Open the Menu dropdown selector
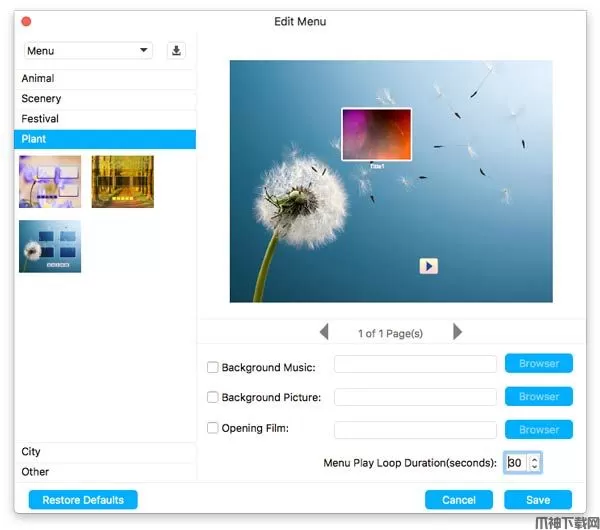This screenshot has width=600, height=530. [88, 51]
